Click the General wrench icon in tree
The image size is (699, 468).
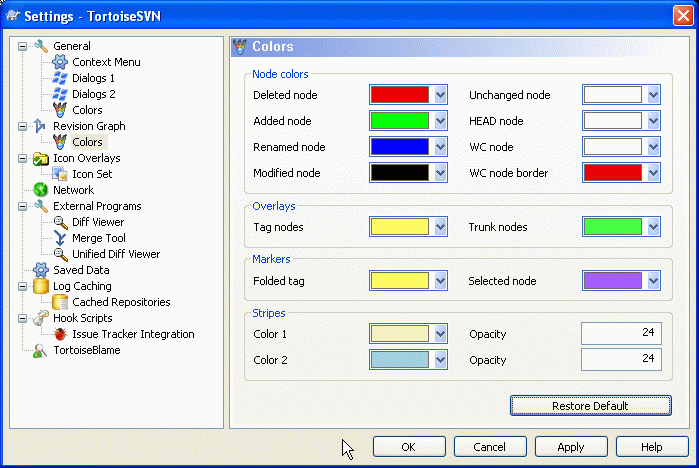pyautogui.click(x=41, y=46)
